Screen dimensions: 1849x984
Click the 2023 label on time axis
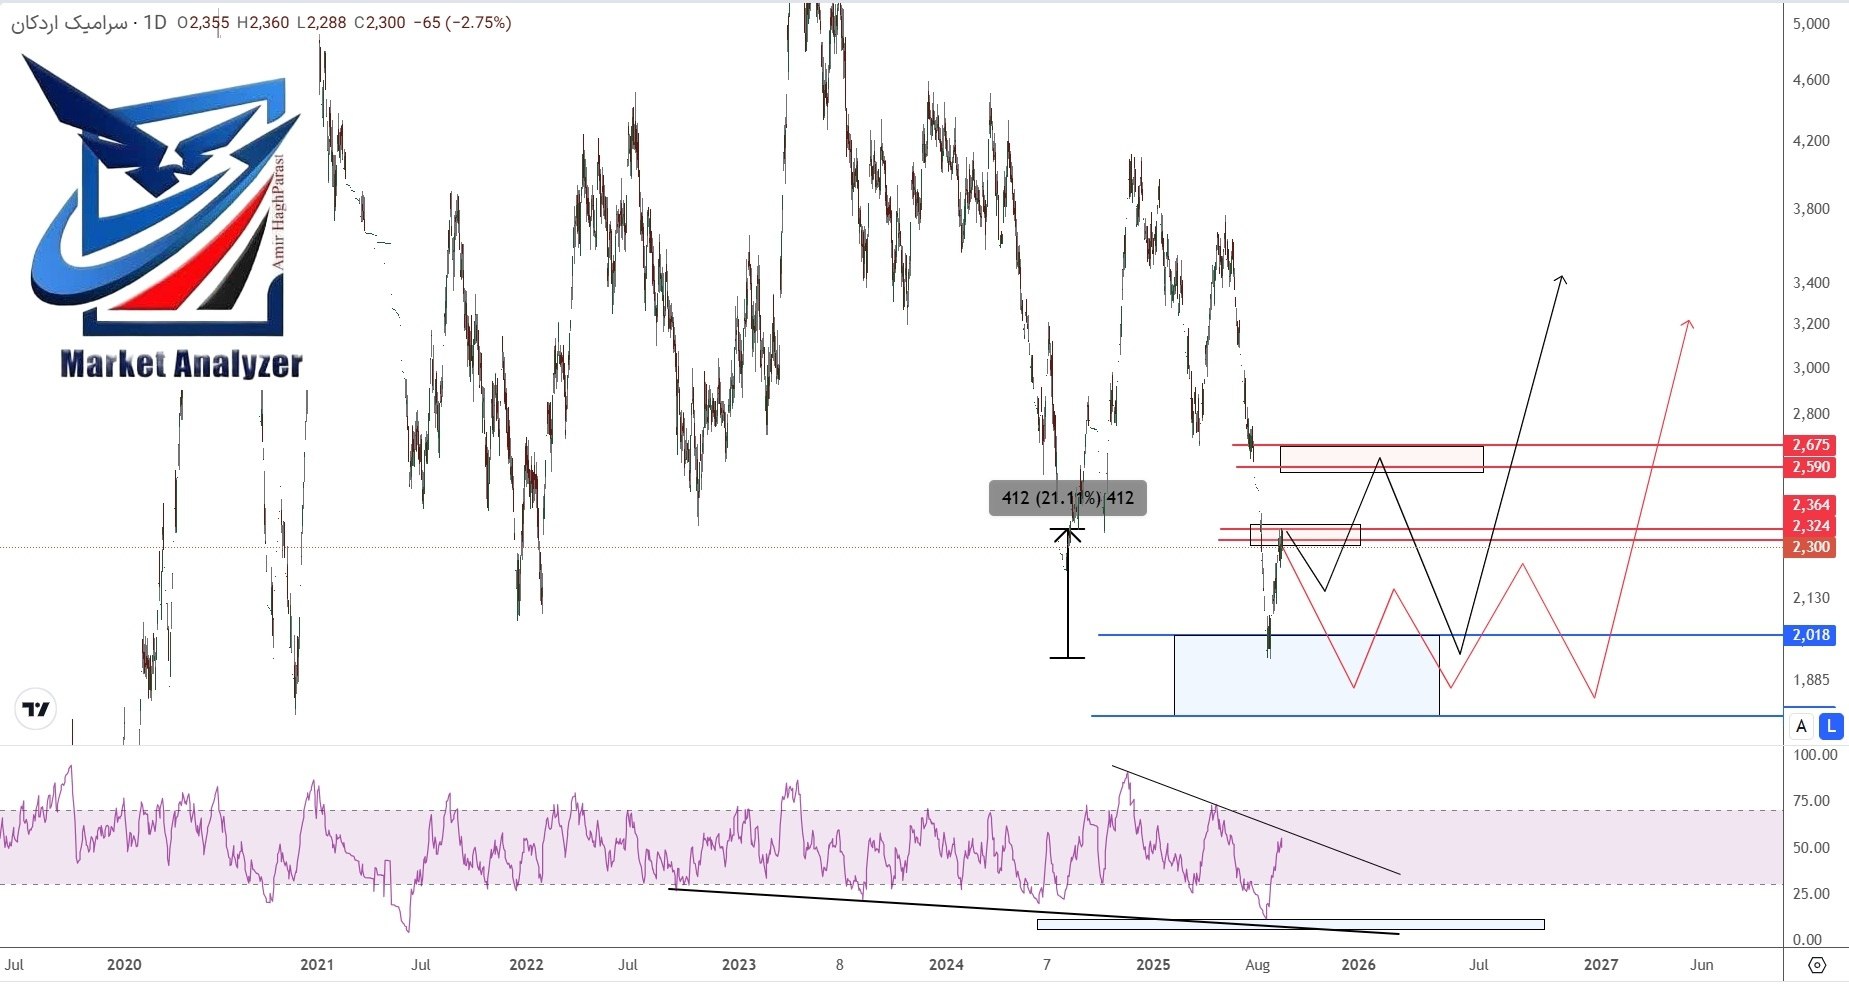pos(738,965)
